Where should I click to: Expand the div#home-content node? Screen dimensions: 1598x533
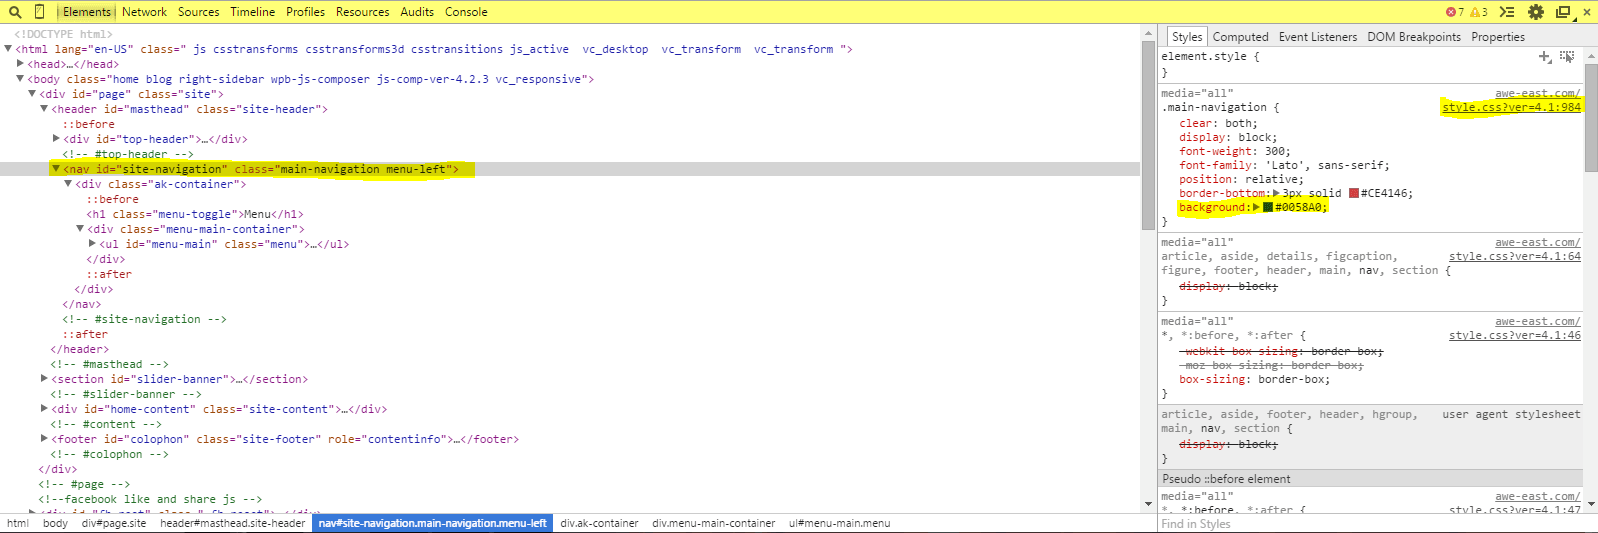pyautogui.click(x=44, y=409)
